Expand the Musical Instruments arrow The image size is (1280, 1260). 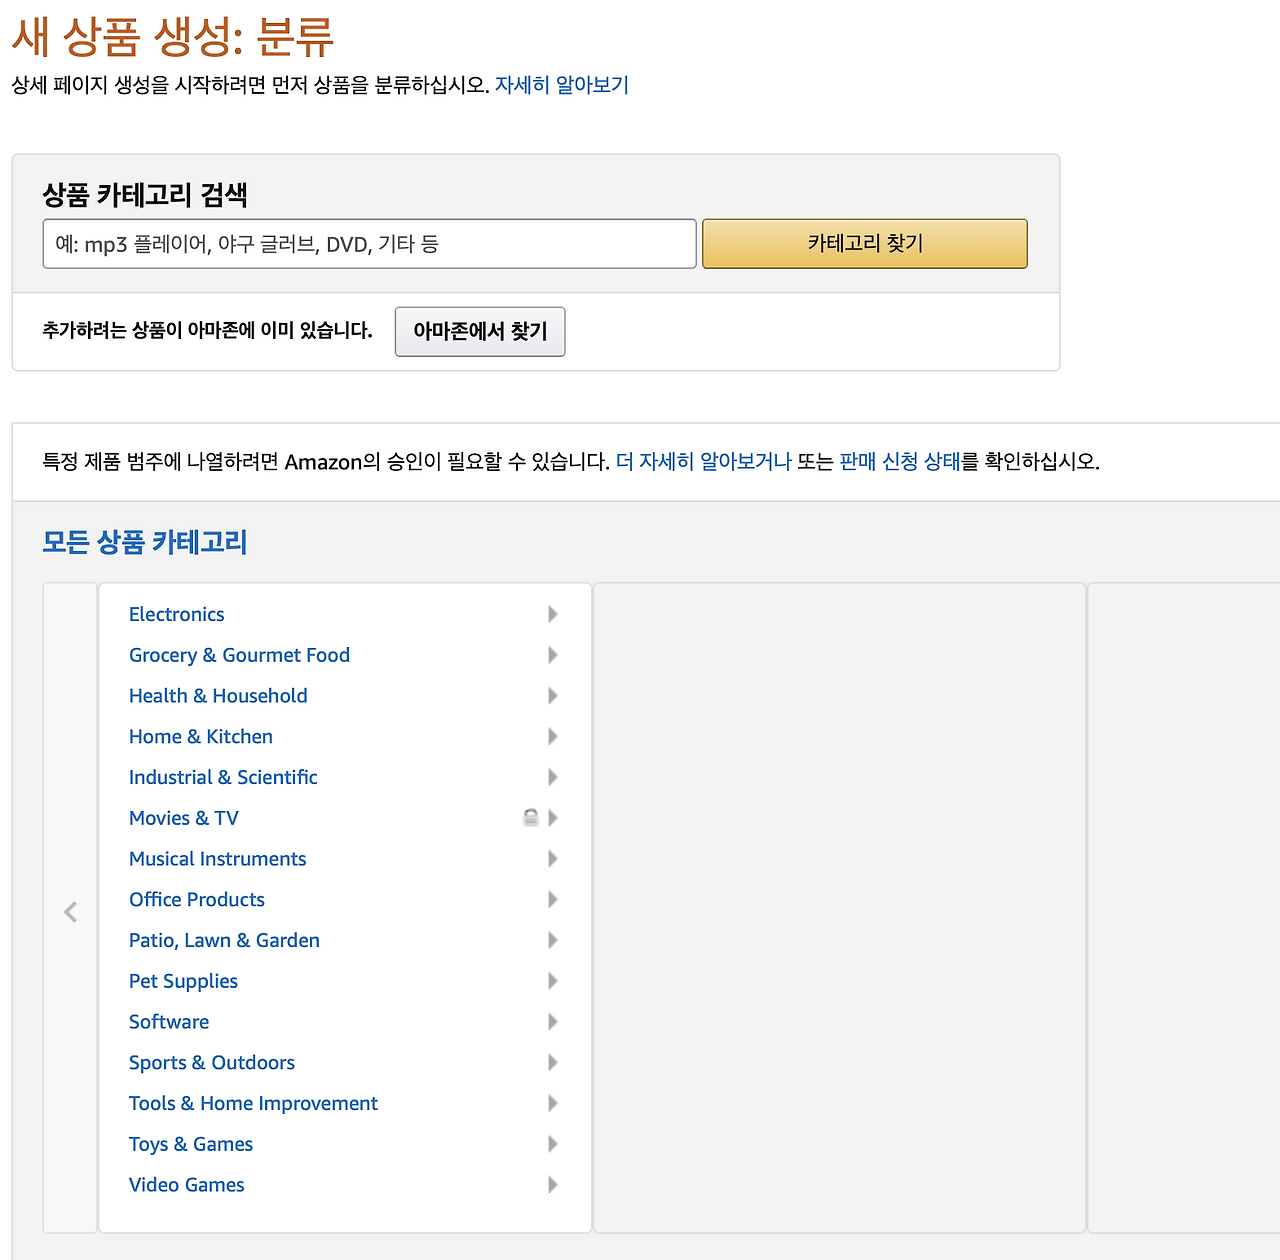click(x=553, y=859)
